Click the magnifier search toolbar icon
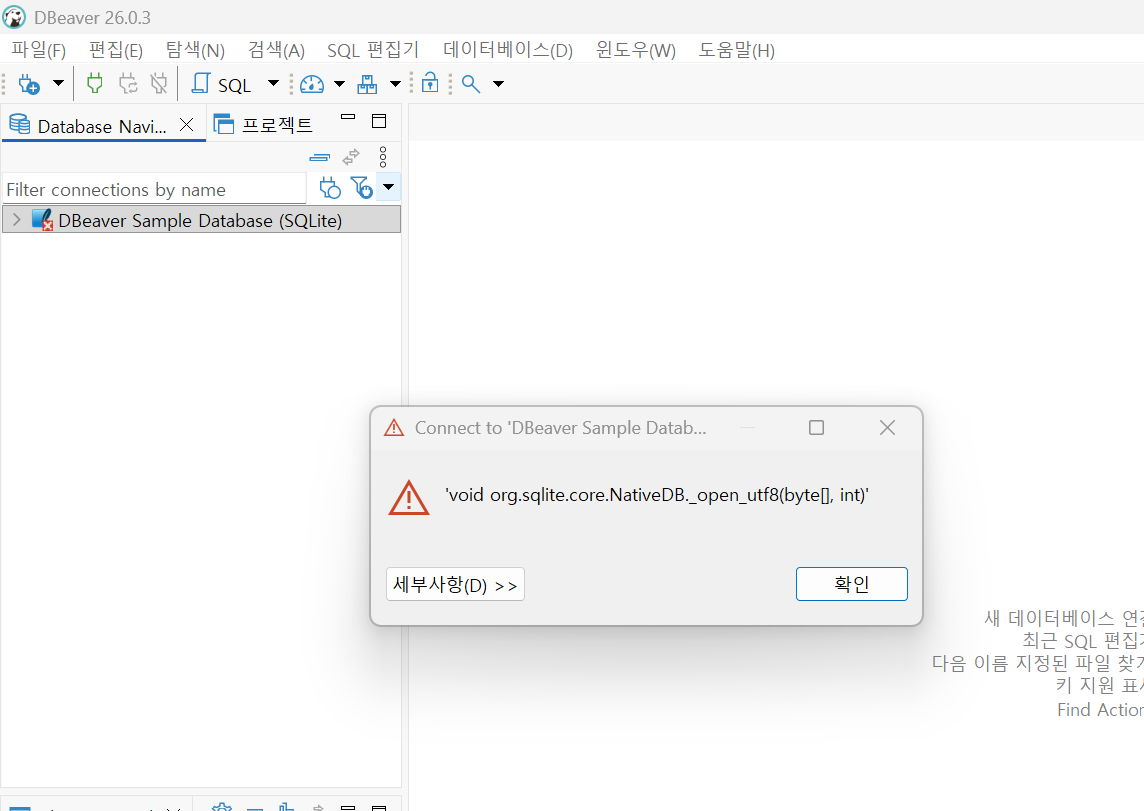 click(471, 84)
